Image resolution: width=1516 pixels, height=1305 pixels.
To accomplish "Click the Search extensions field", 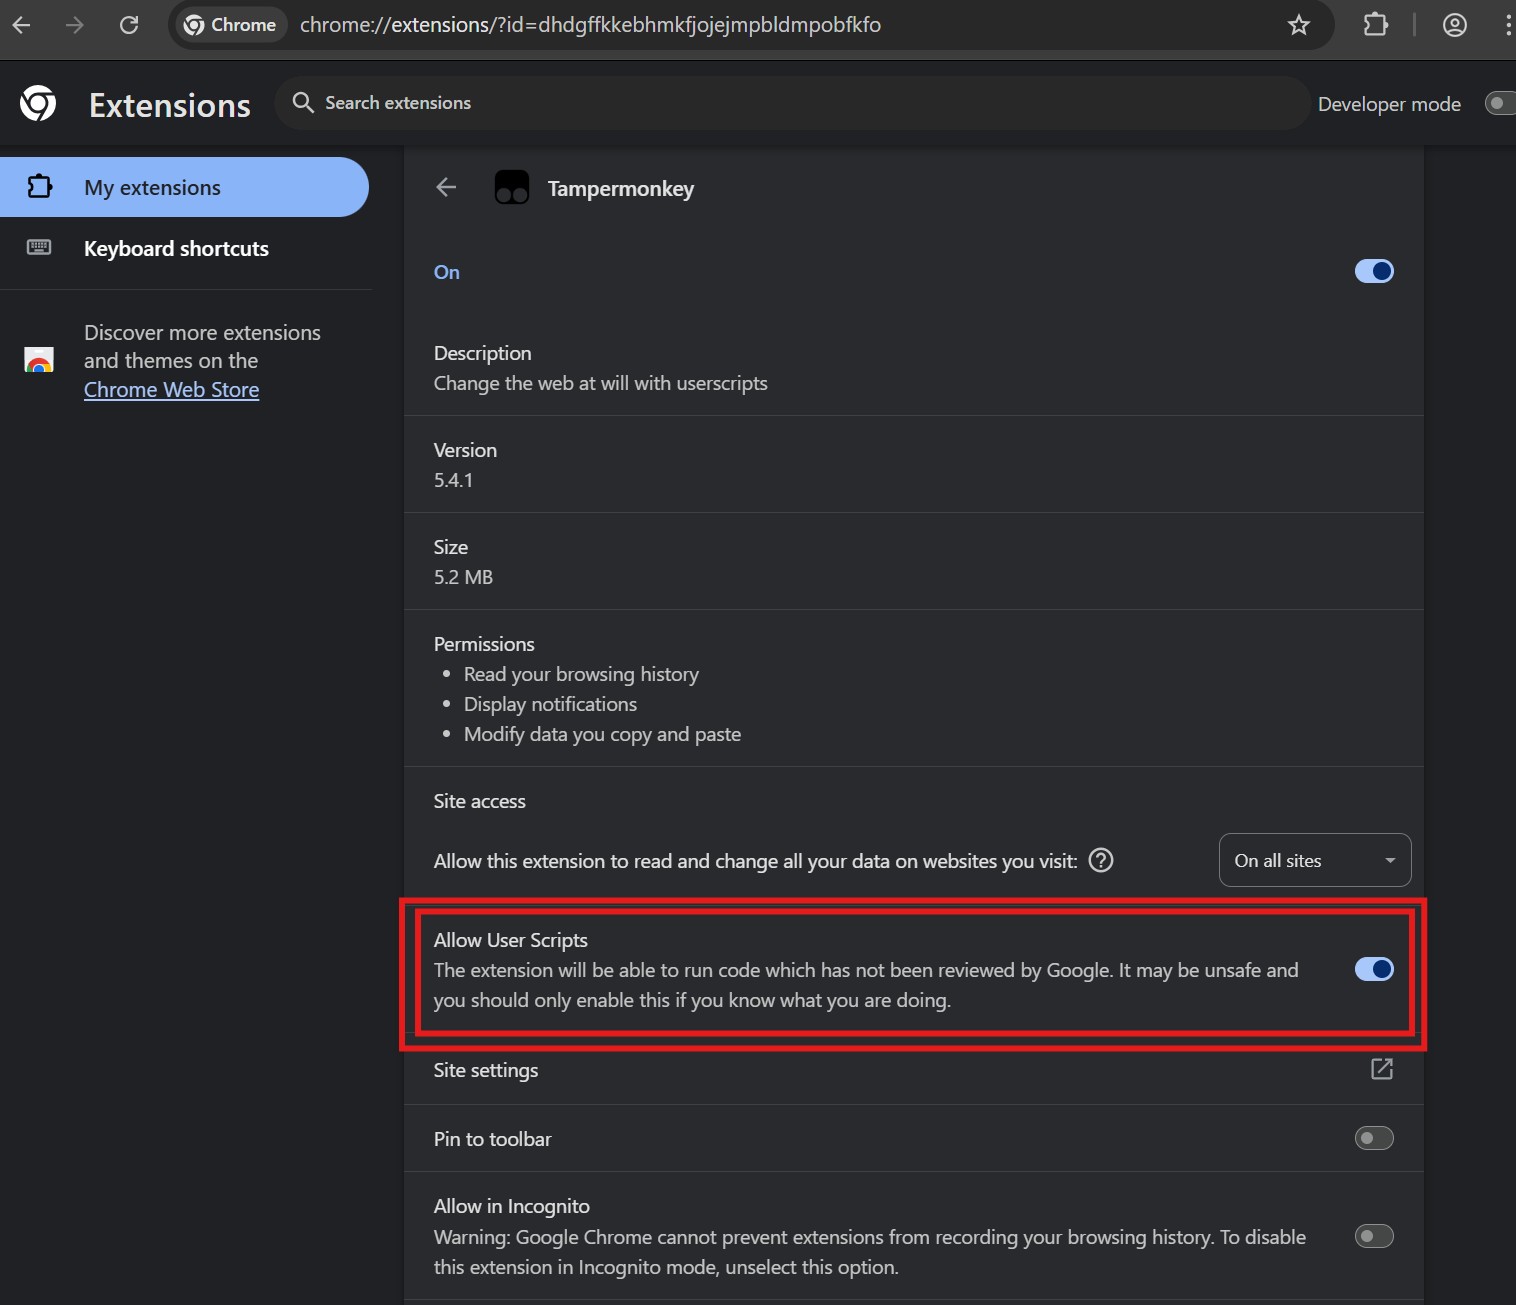I will [790, 103].
